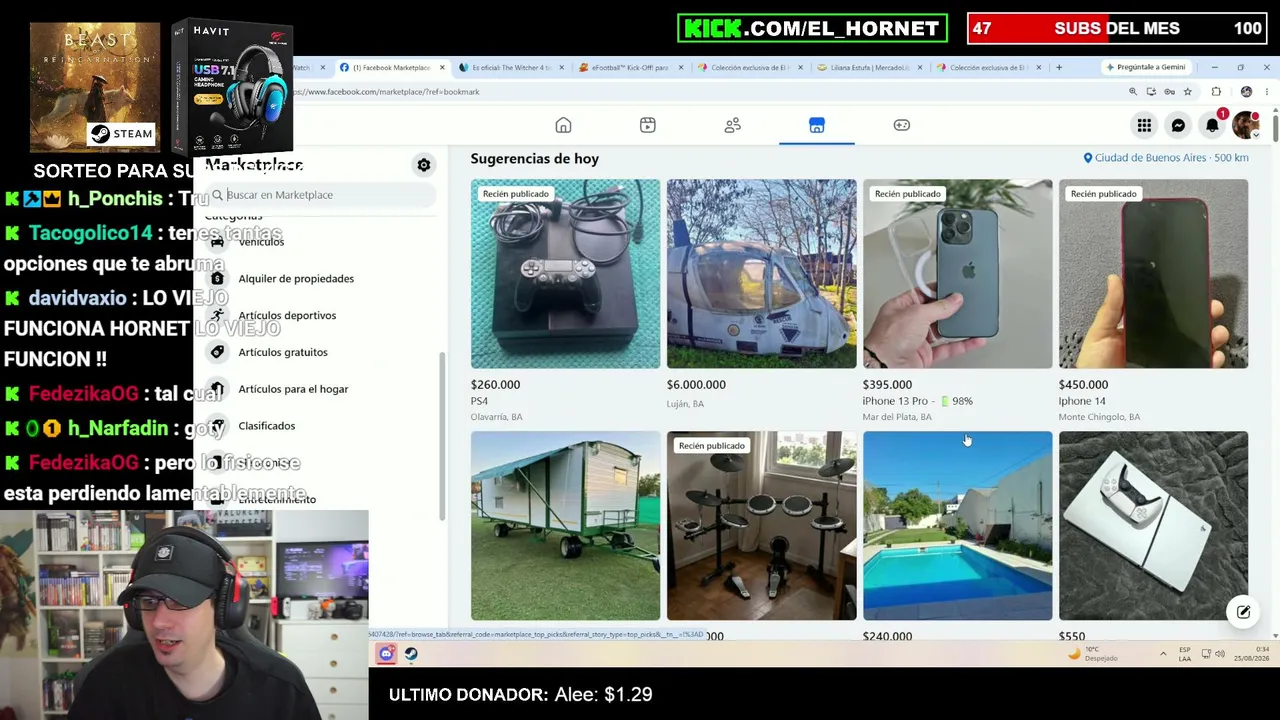
Task: Open the iPhone 13 Pro listing photo
Action: click(x=957, y=274)
